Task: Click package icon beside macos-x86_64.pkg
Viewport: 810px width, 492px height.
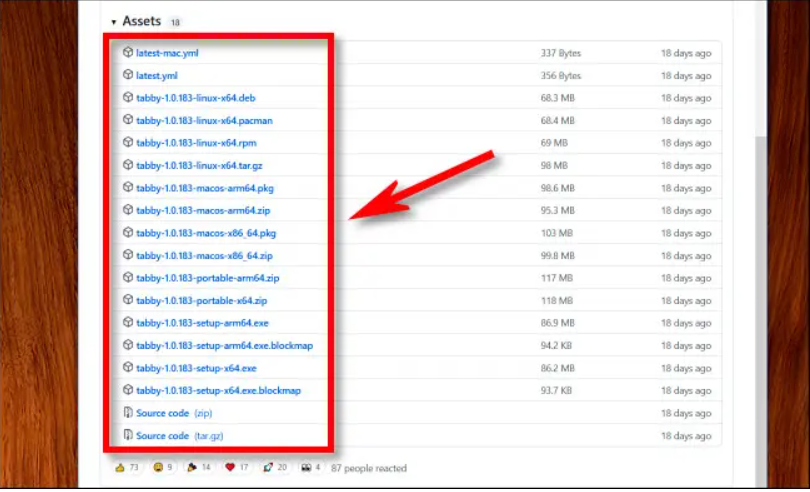Action: click(128, 233)
